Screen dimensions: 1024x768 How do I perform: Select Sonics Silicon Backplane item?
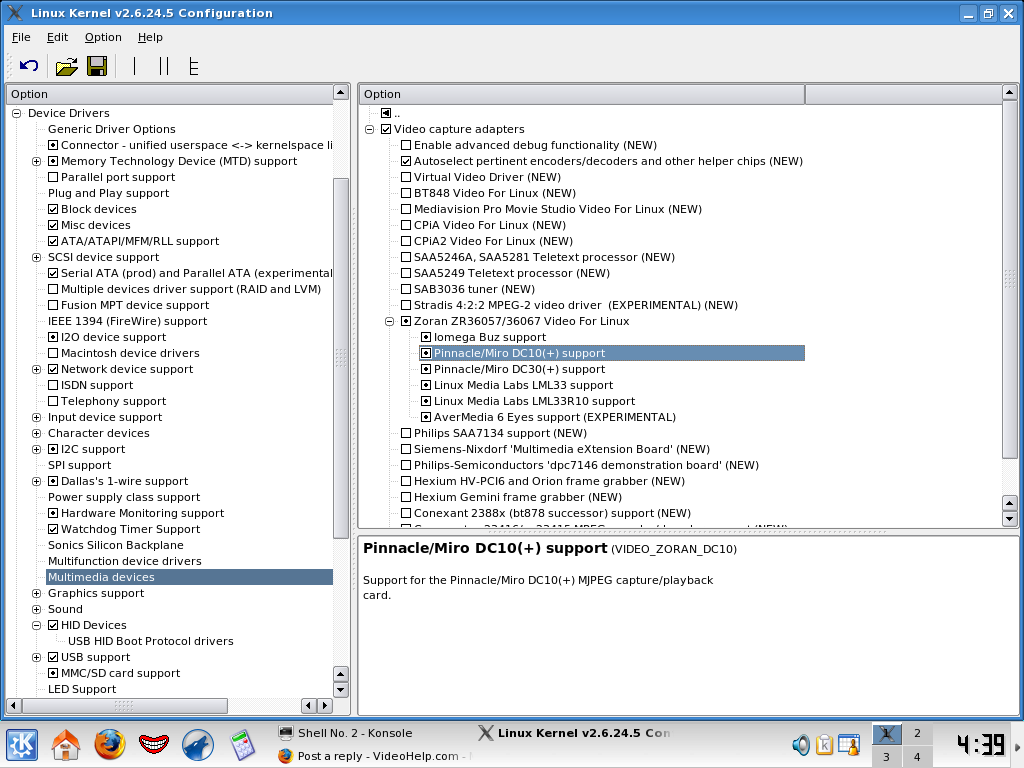pos(116,545)
